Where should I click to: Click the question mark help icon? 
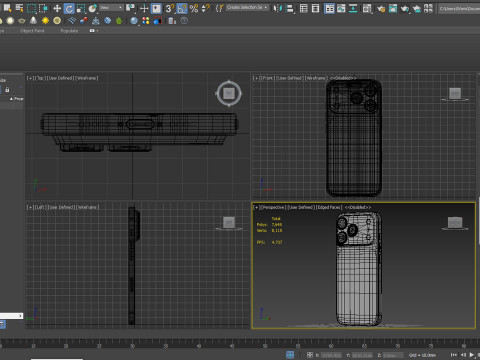tap(184, 21)
